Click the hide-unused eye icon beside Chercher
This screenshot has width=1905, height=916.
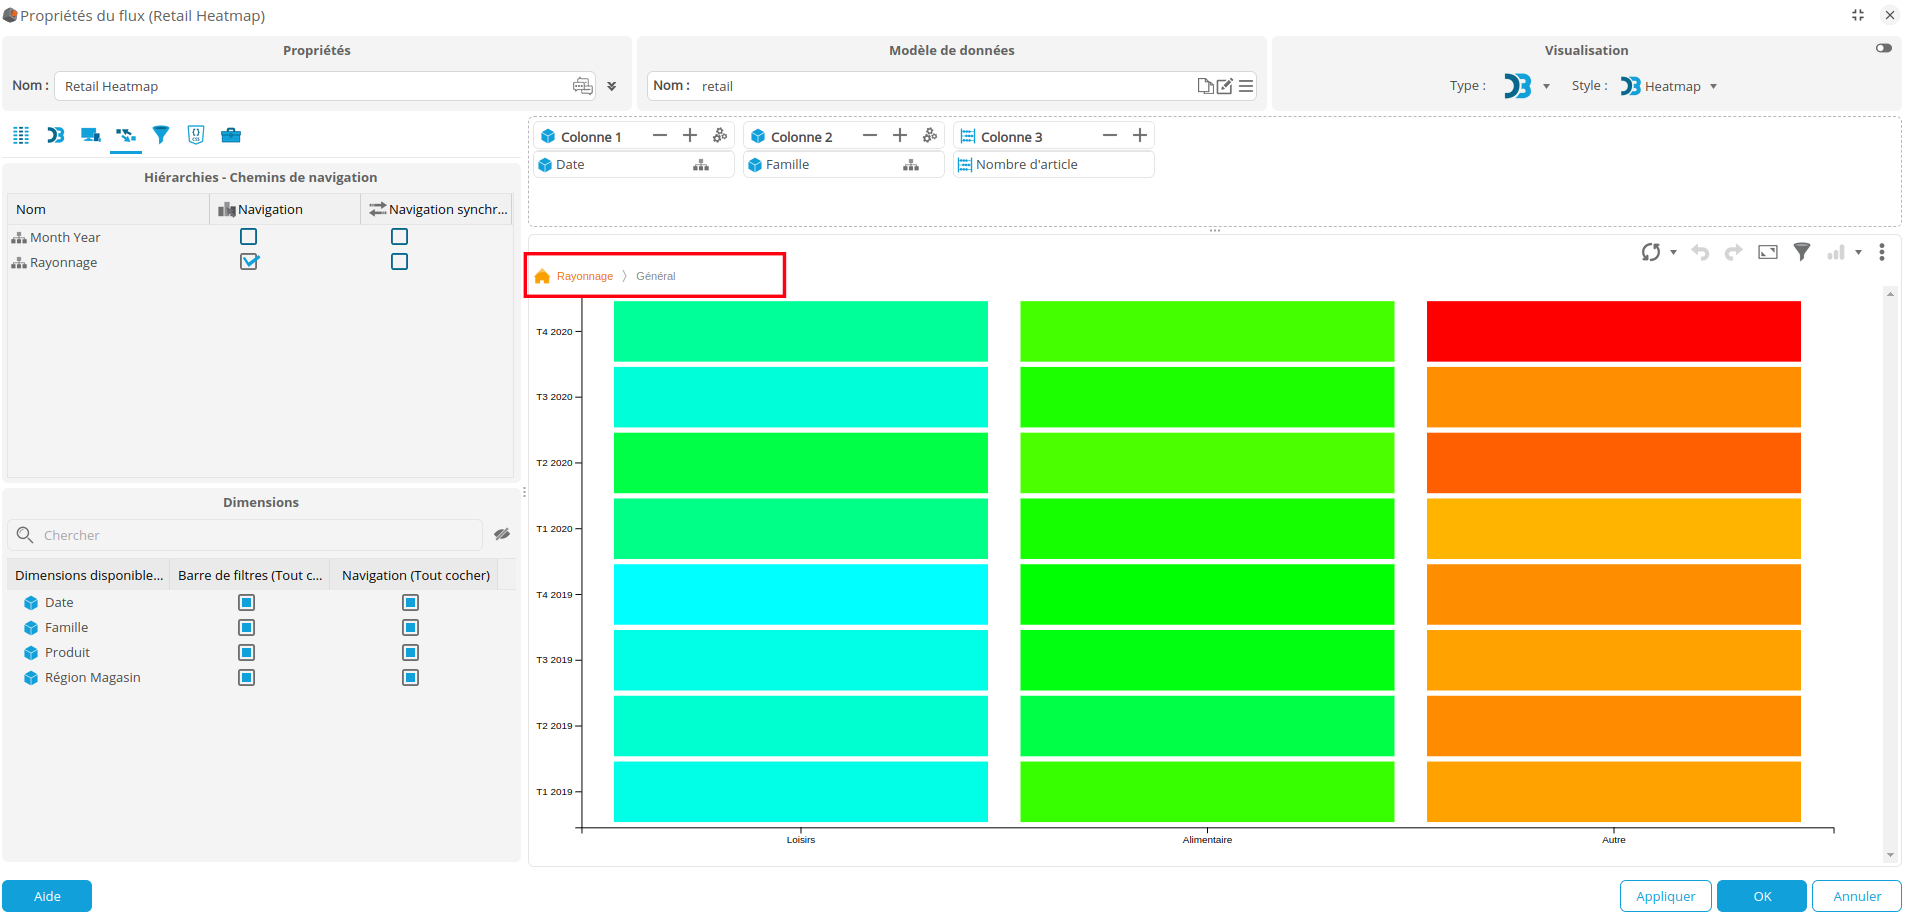[502, 534]
